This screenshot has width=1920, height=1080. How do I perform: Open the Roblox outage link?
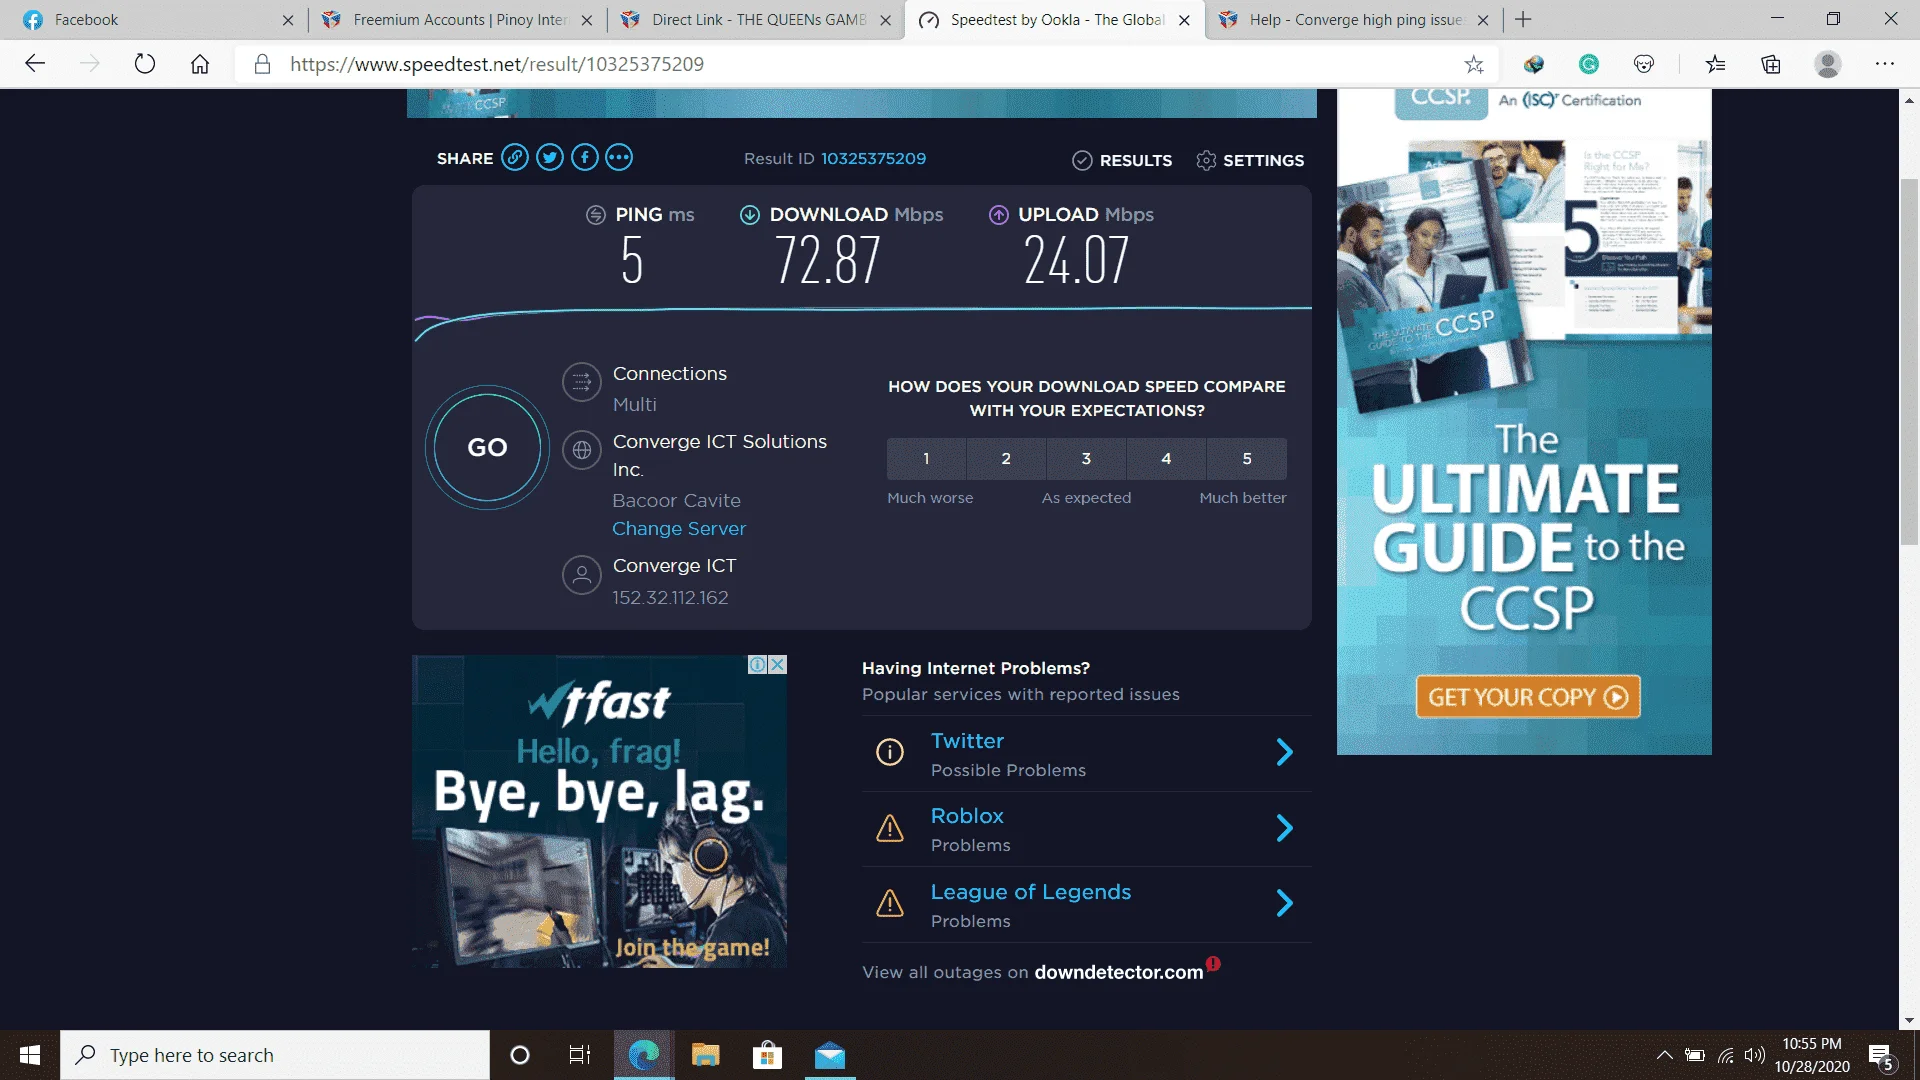[x=967, y=816]
